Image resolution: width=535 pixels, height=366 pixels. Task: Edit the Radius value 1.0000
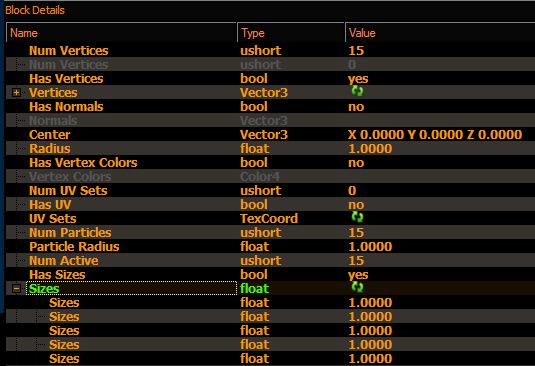click(x=370, y=149)
